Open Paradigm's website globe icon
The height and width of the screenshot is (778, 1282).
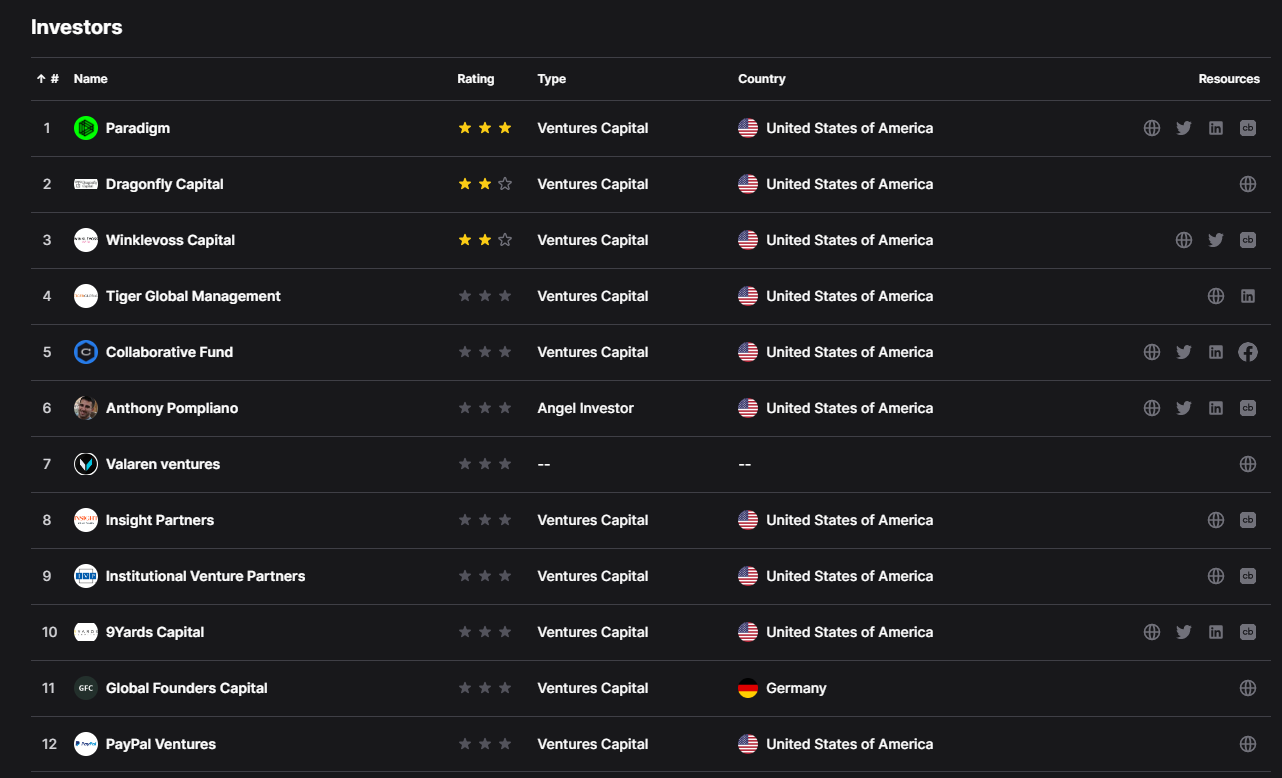pyautogui.click(x=1152, y=128)
